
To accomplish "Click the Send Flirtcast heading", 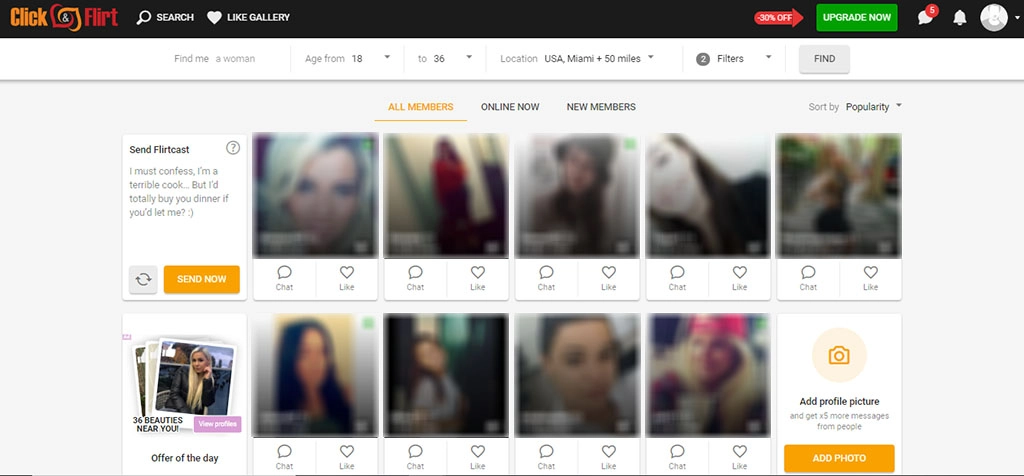I will click(159, 150).
